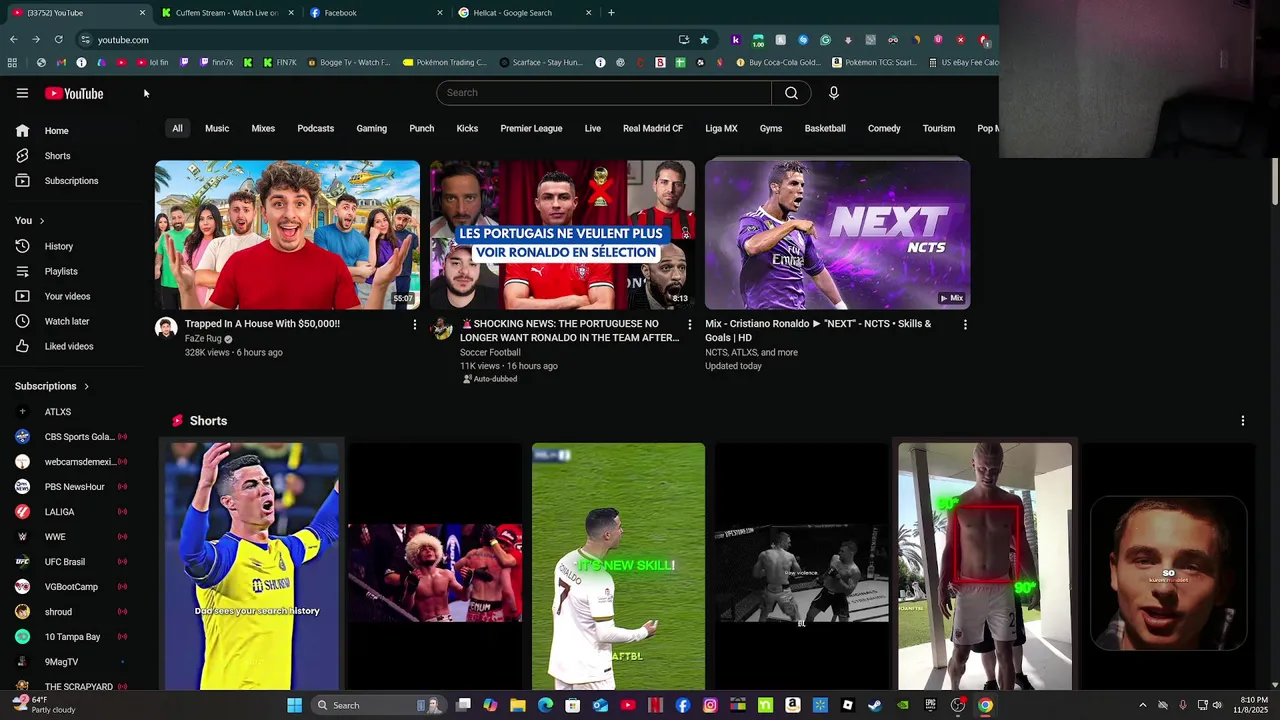Screen dimensions: 1280x720
Task: Open options for Cristiano Ronaldo NEXT mix
Action: pyautogui.click(x=965, y=324)
